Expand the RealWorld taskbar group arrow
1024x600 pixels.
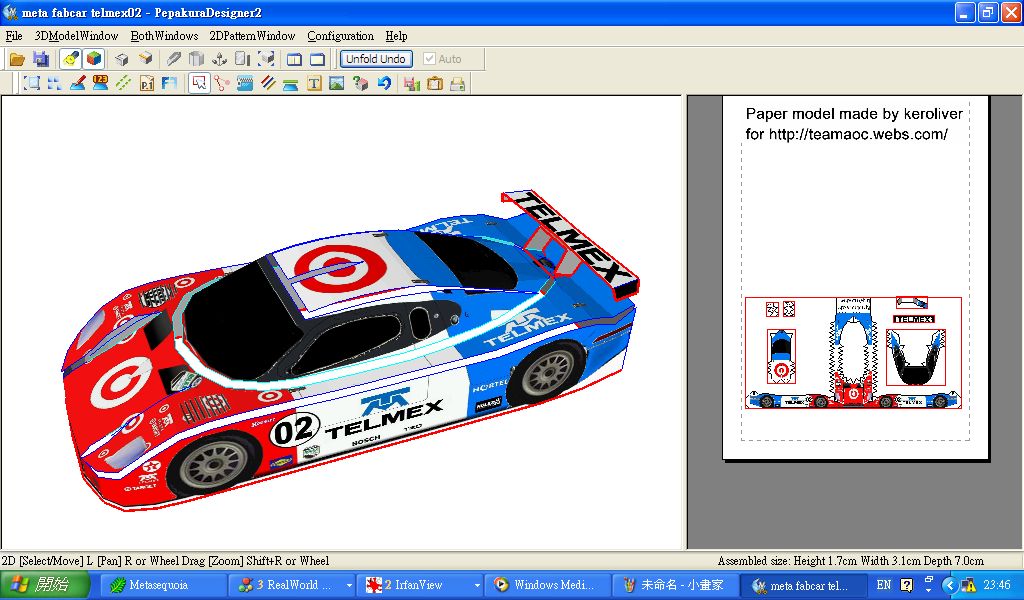[349, 586]
